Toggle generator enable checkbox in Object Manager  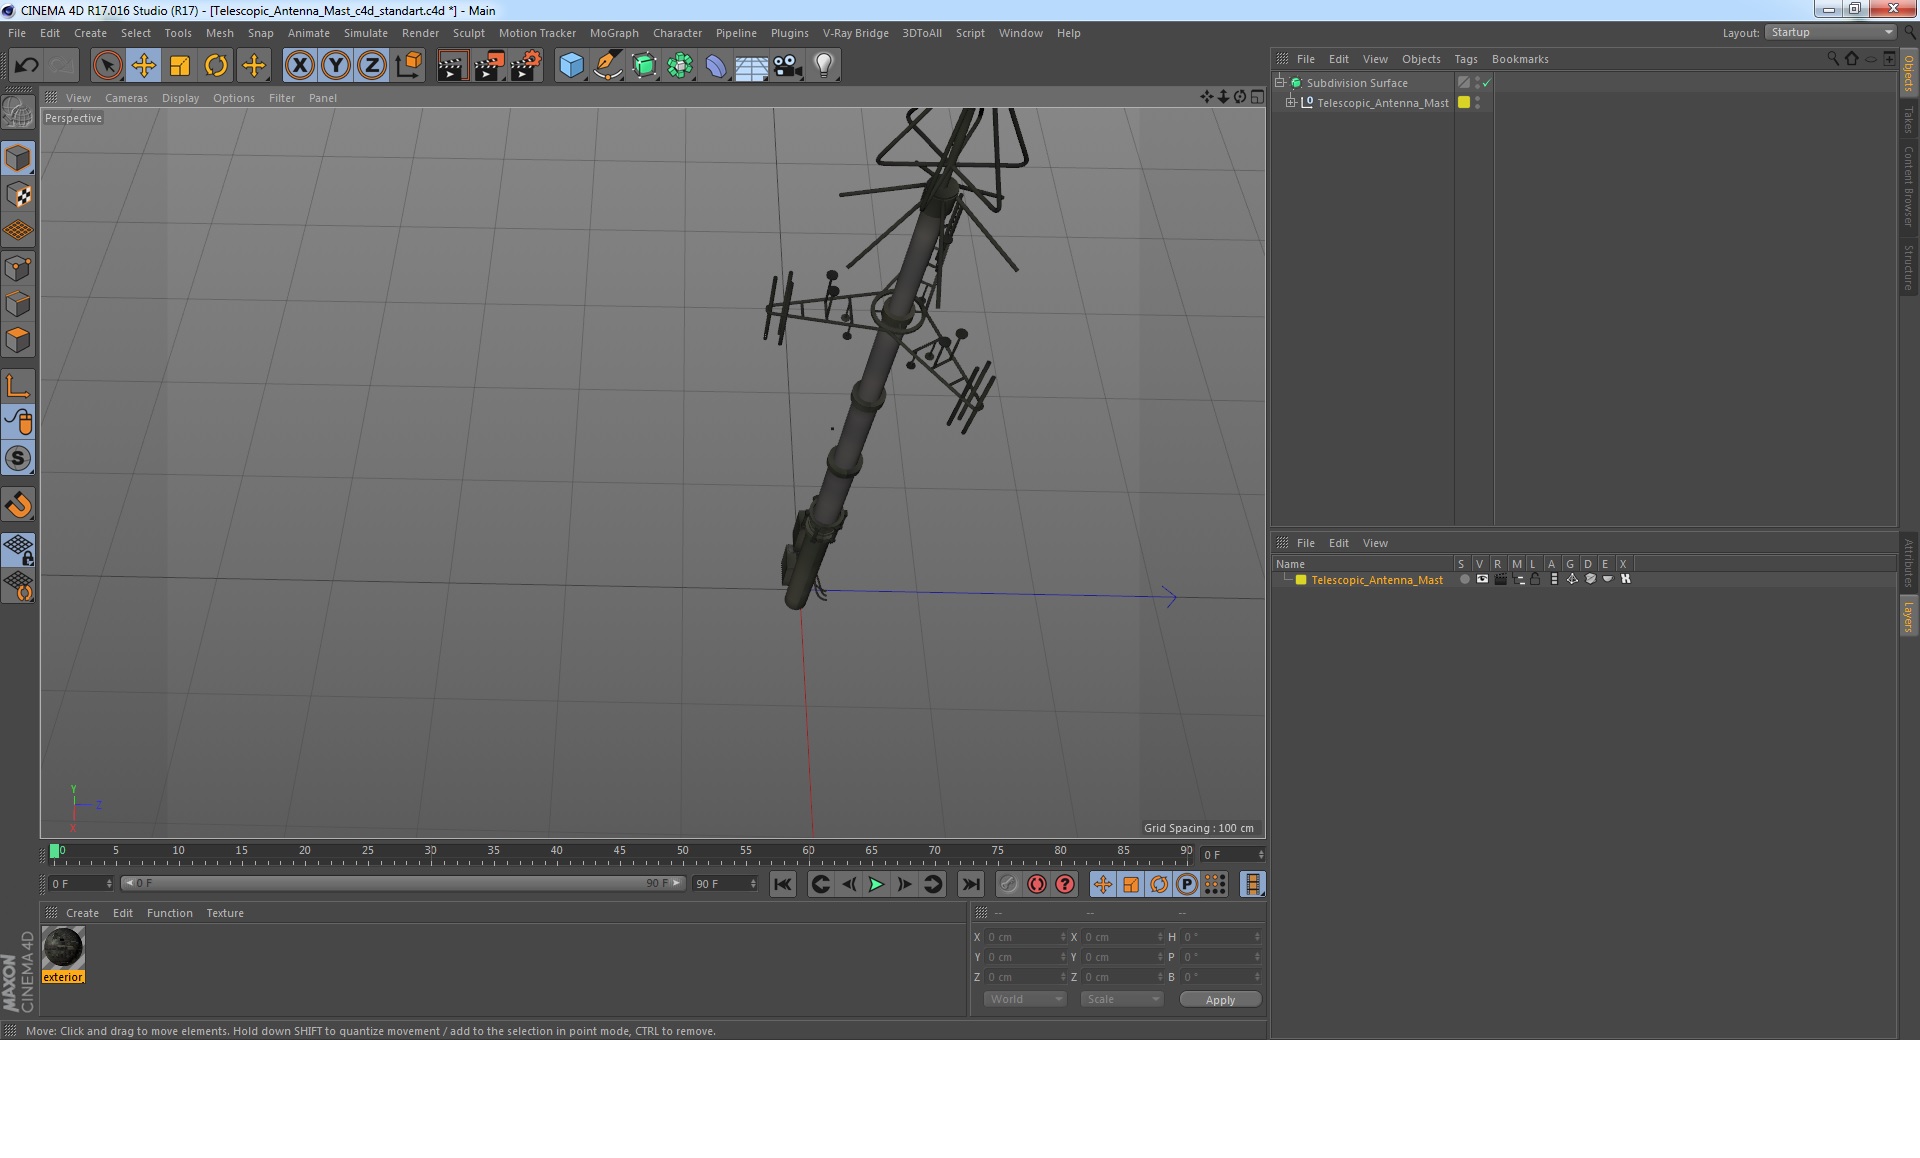[x=1487, y=82]
